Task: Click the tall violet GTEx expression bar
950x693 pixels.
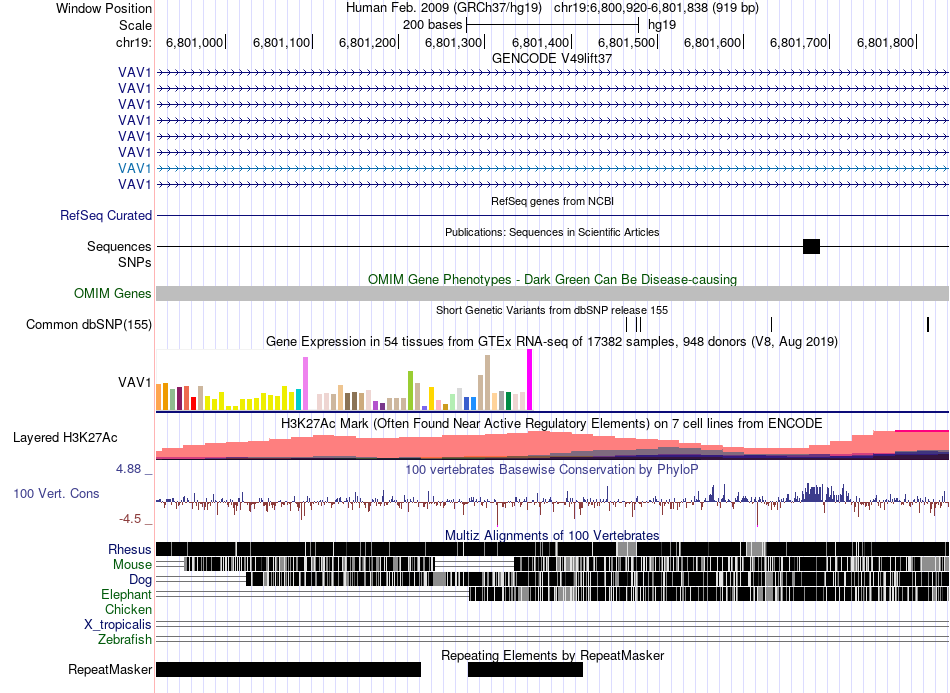Action: (x=305, y=383)
